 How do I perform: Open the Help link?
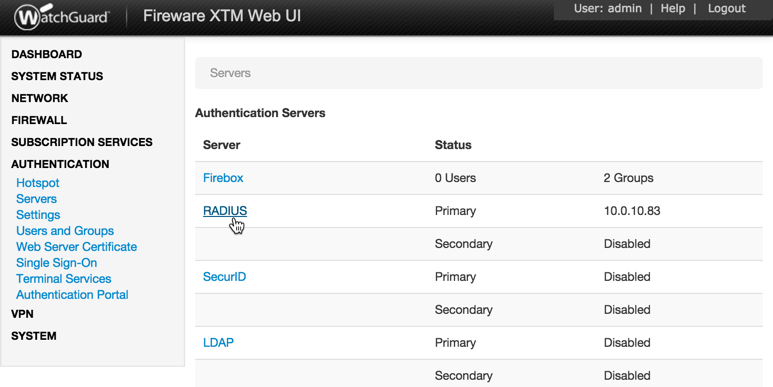click(x=672, y=8)
